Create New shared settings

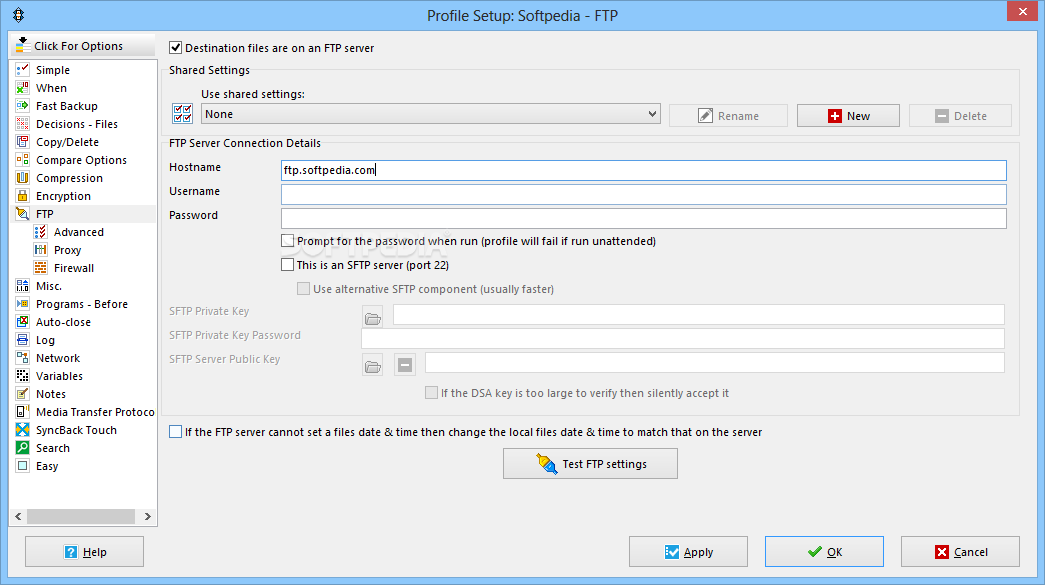coord(848,115)
